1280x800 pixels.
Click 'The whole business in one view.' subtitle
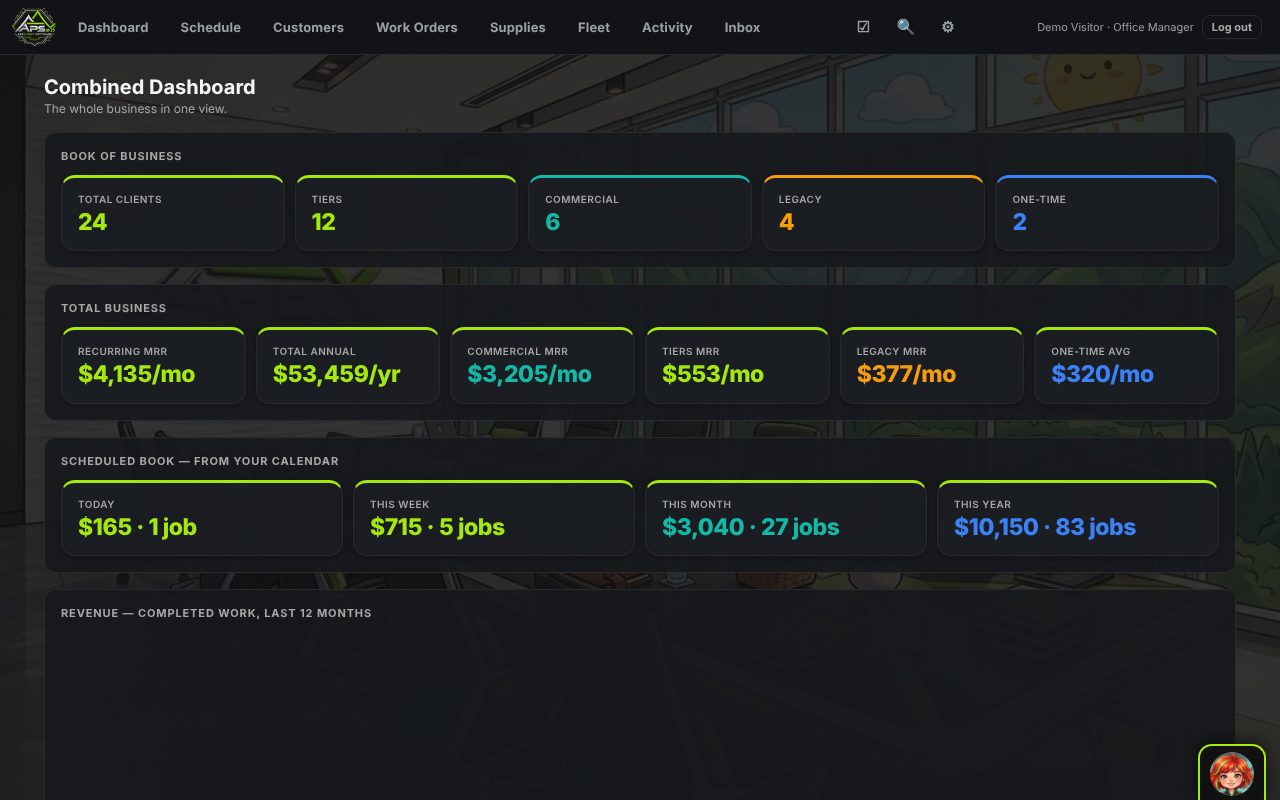[136, 109]
